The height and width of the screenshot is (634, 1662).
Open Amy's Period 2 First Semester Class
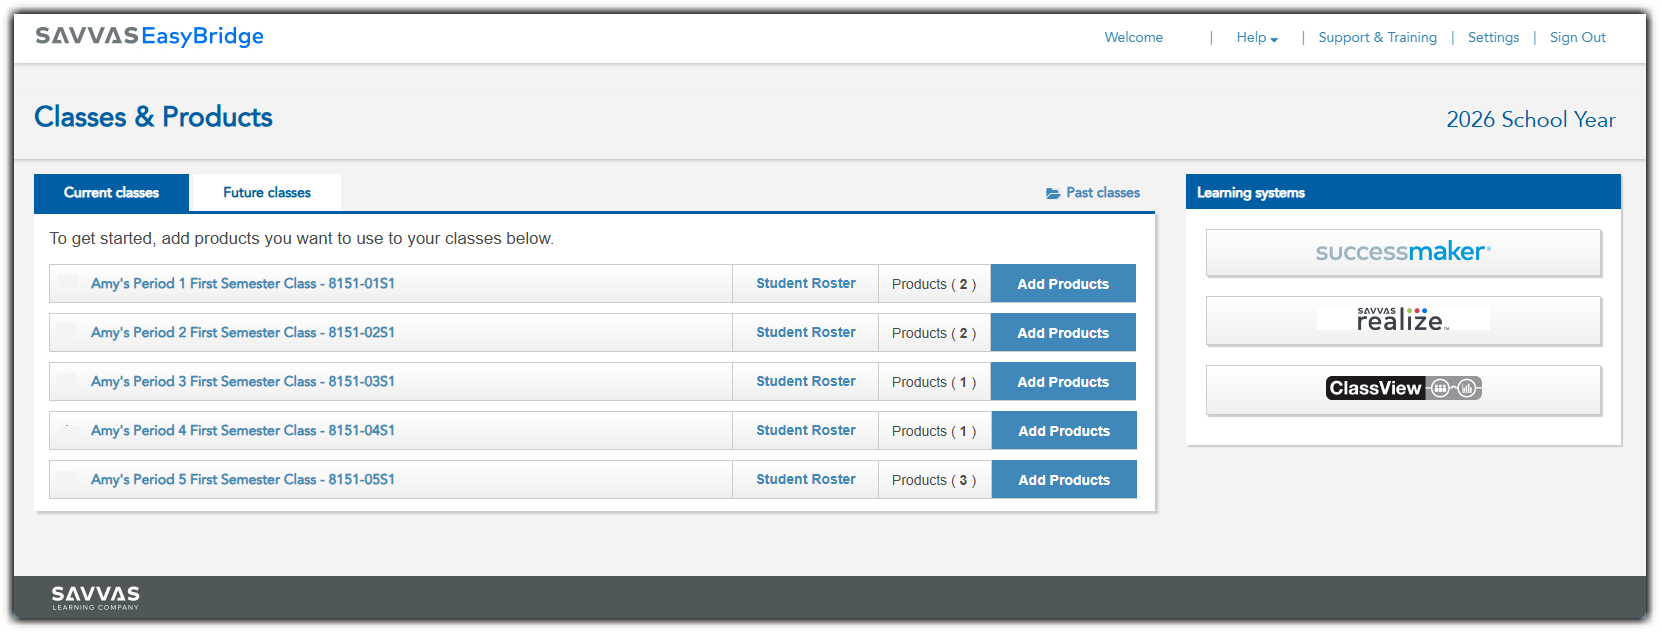point(243,332)
